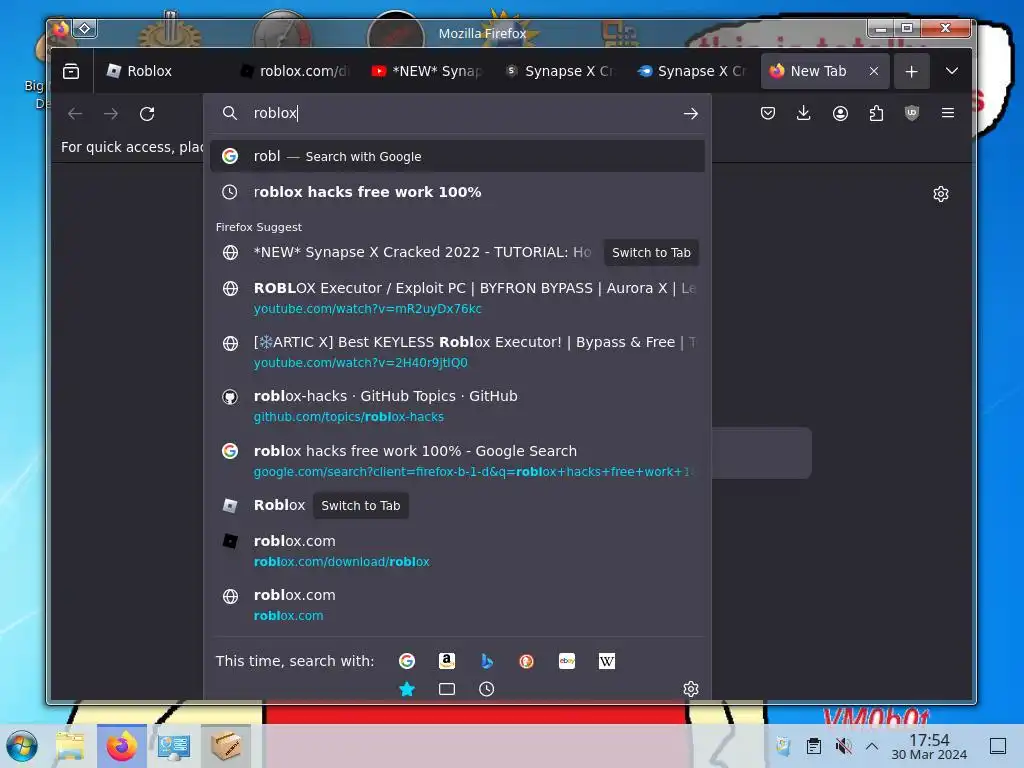The height and width of the screenshot is (768, 1024).
Task: Open Firefox View from tab bar
Action: [x=71, y=71]
